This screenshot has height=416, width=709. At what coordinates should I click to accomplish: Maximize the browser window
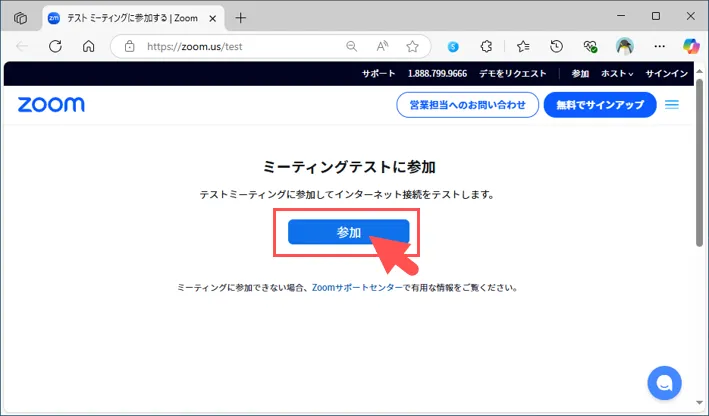coord(656,16)
